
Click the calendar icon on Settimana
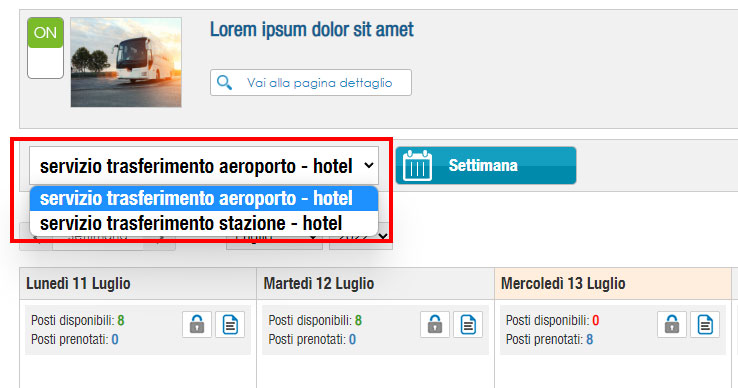pos(417,166)
